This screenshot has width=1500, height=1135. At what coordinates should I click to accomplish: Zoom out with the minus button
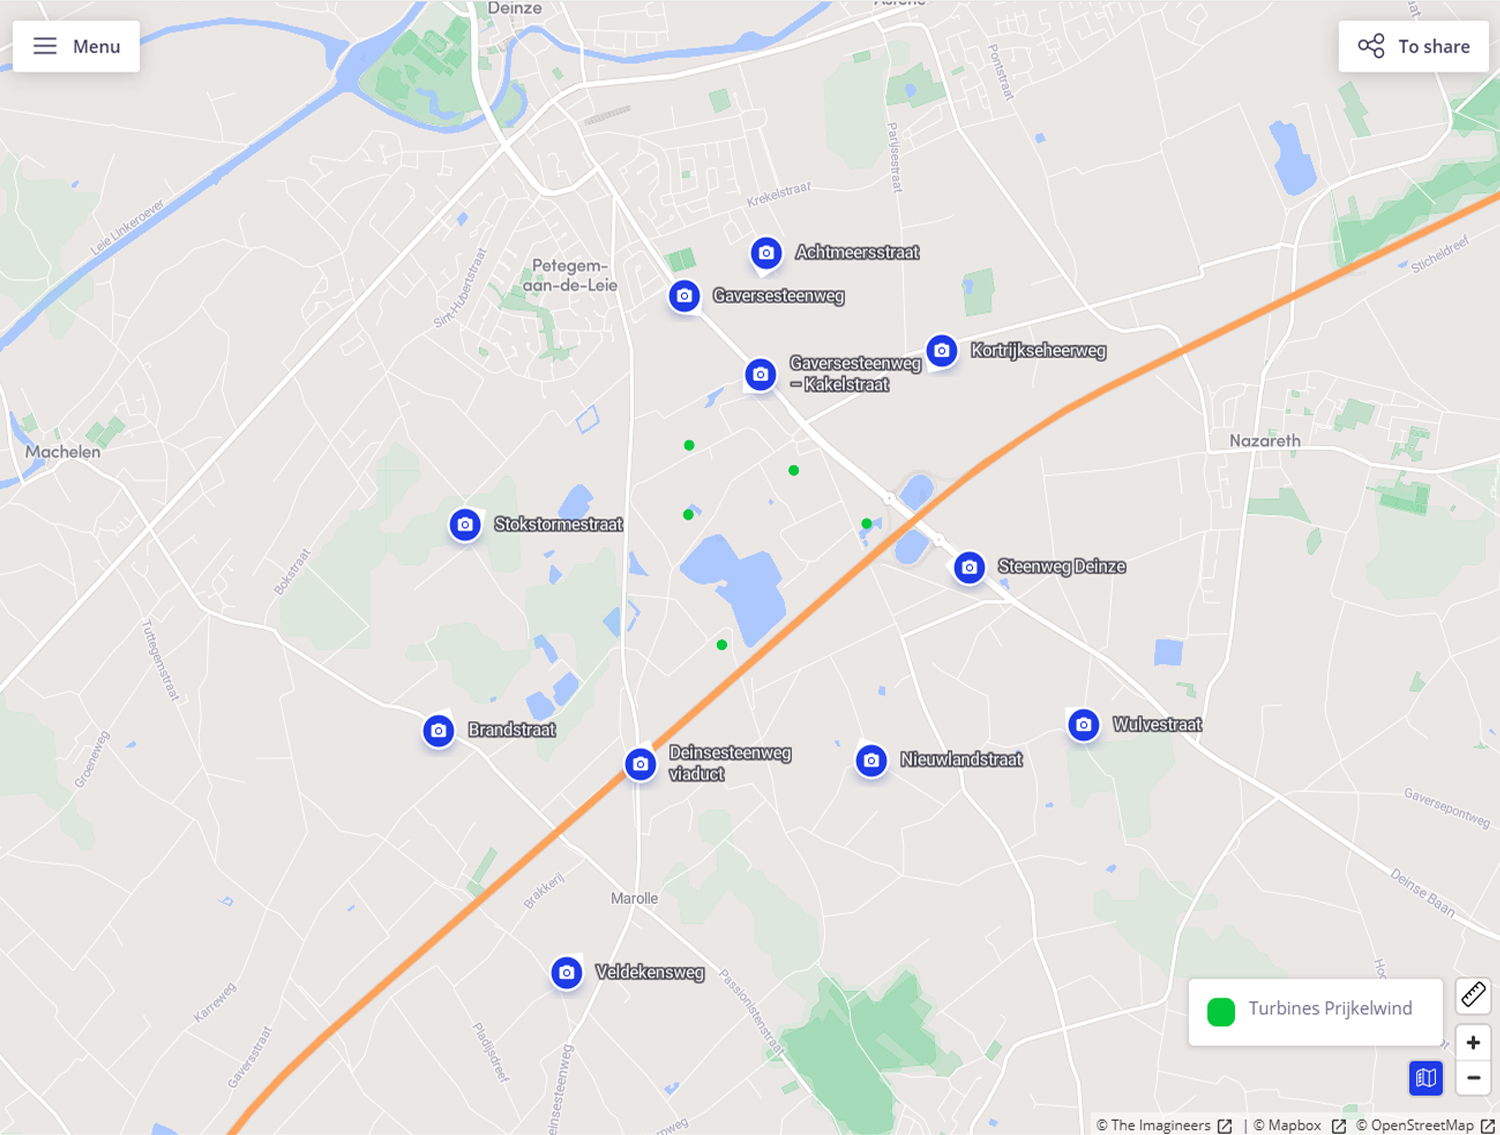[1473, 1077]
